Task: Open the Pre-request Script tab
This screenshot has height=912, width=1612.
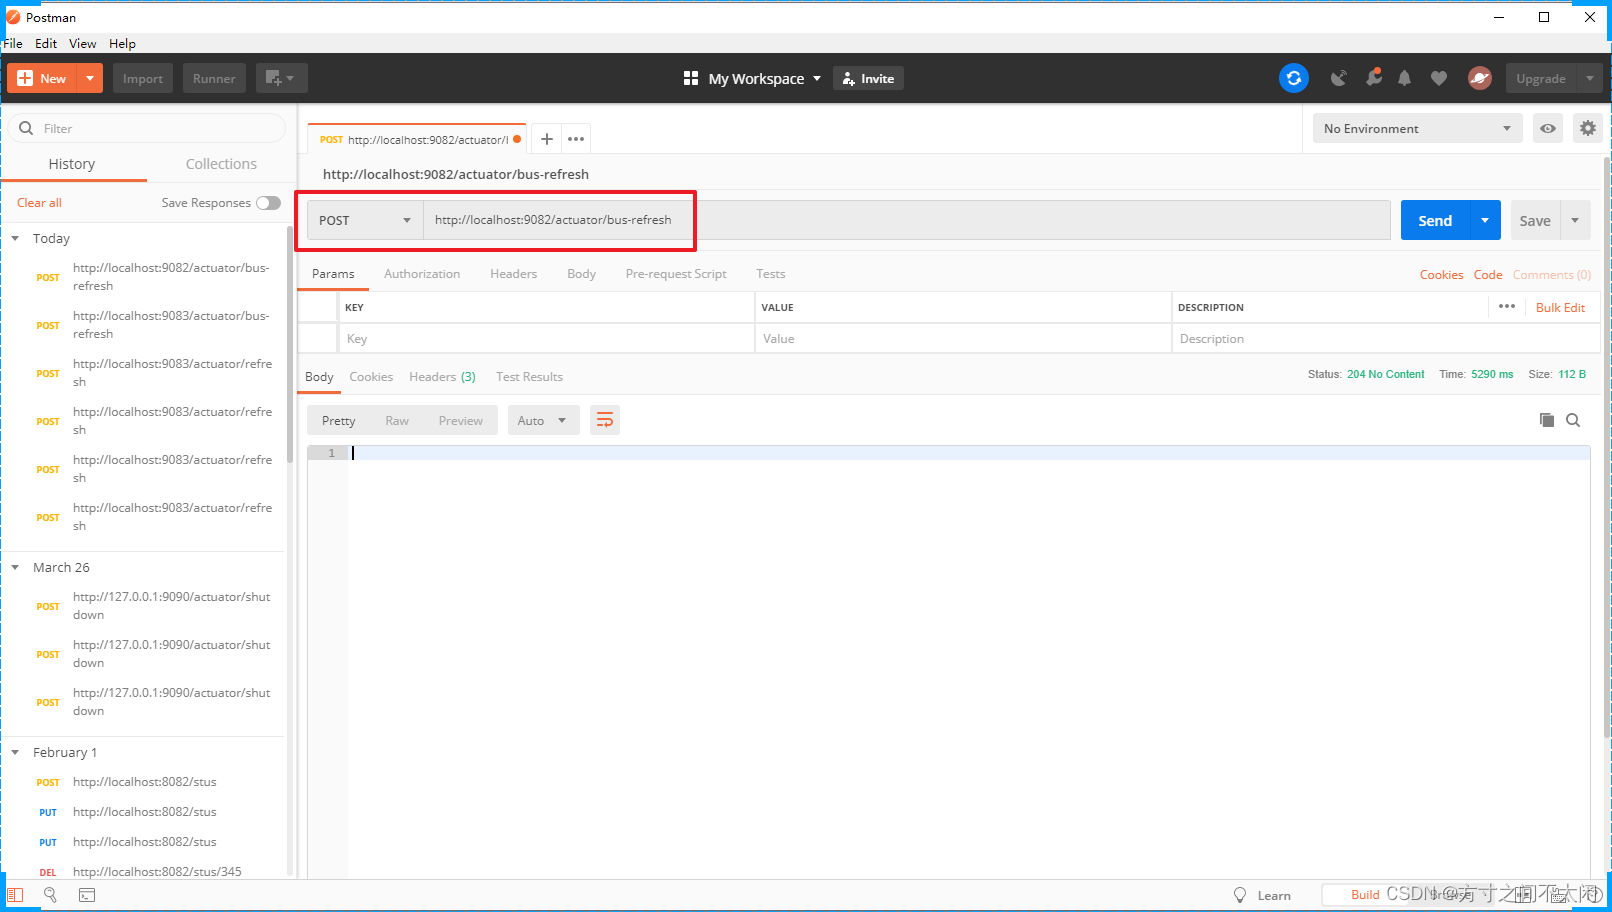Action: pyautogui.click(x=676, y=273)
